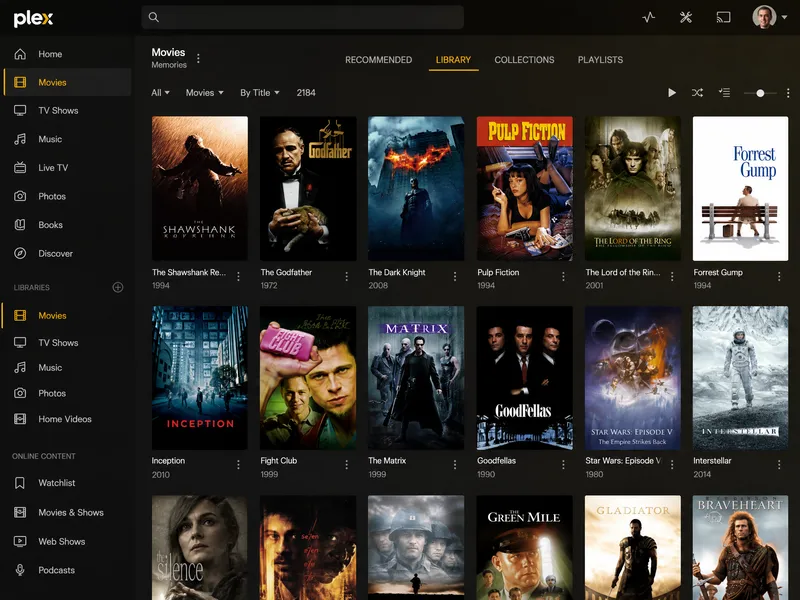This screenshot has height=600, width=800.
Task: Open Interstellar poster
Action: (x=740, y=378)
